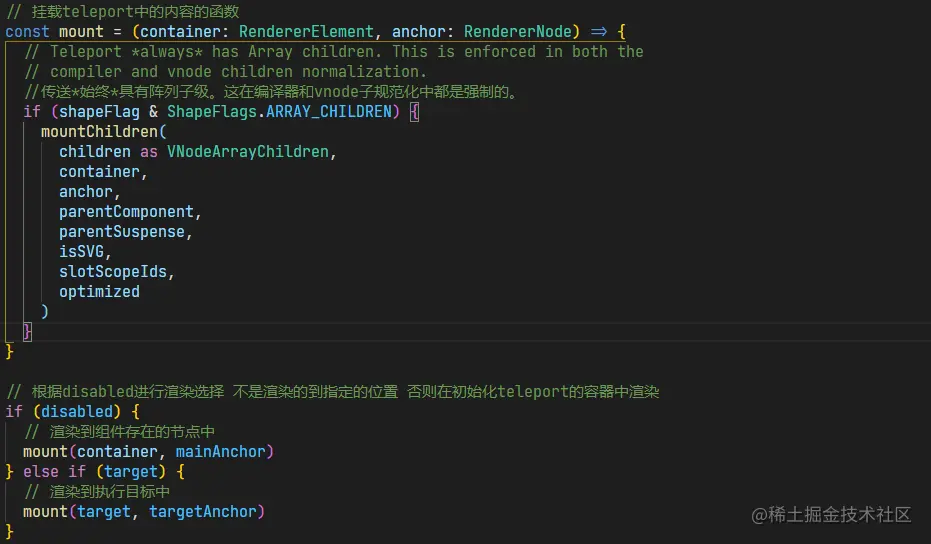Click 'slotScopeIds,' argument
The image size is (931, 544).
pos(116,272)
